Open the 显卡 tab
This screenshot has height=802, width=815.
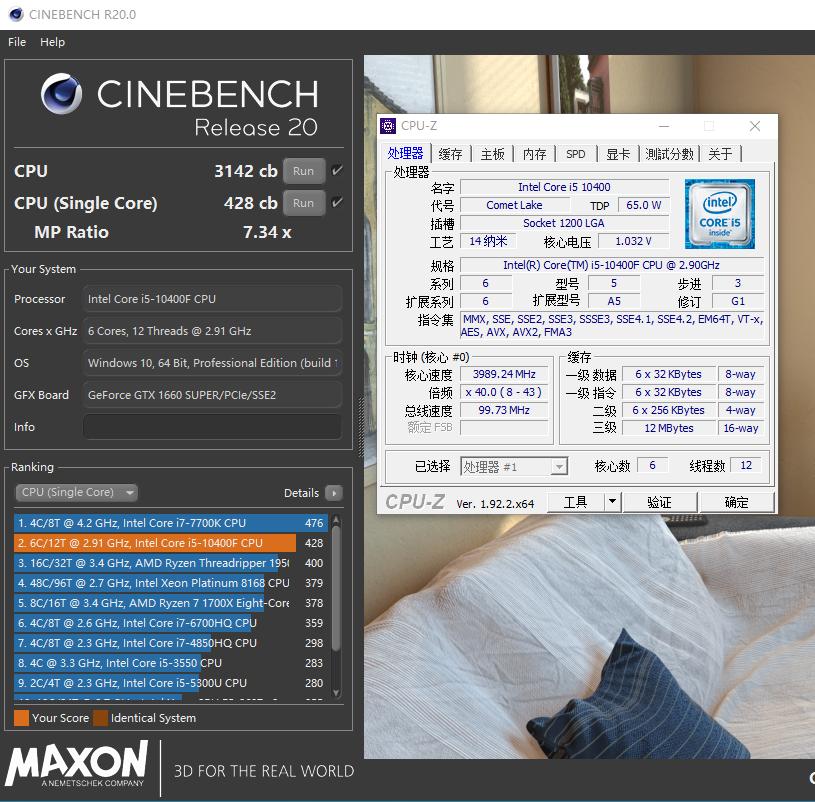pyautogui.click(x=618, y=154)
